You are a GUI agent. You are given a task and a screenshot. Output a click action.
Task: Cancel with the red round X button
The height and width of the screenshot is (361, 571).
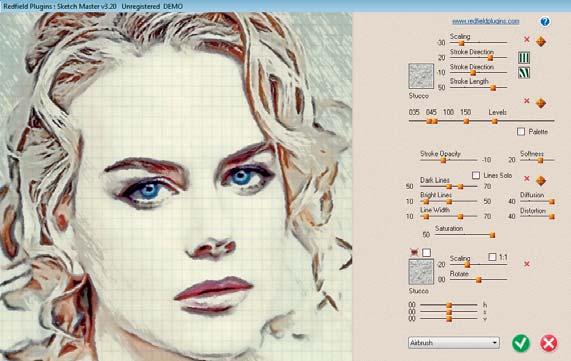[x=548, y=343]
